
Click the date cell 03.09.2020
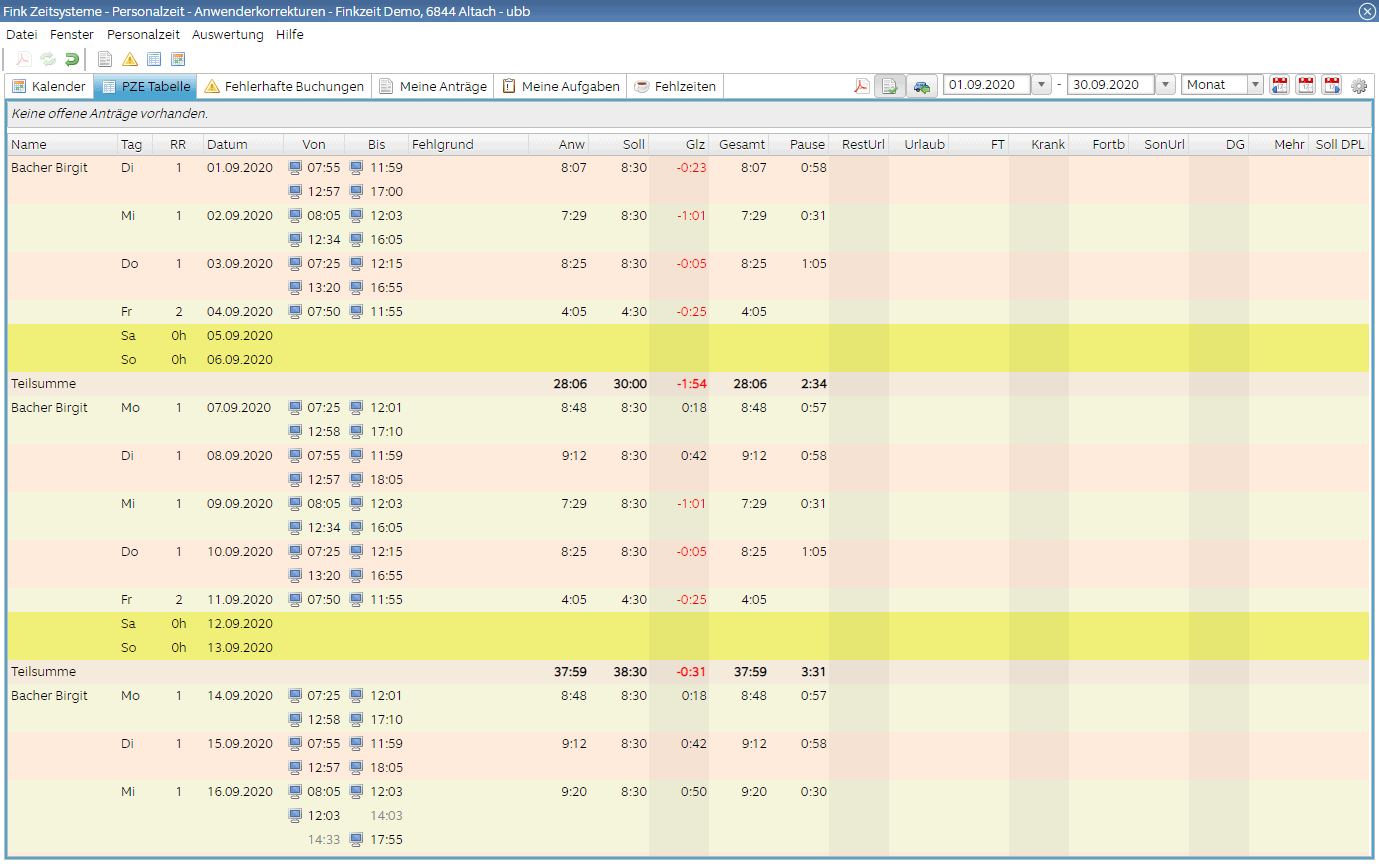(240, 264)
